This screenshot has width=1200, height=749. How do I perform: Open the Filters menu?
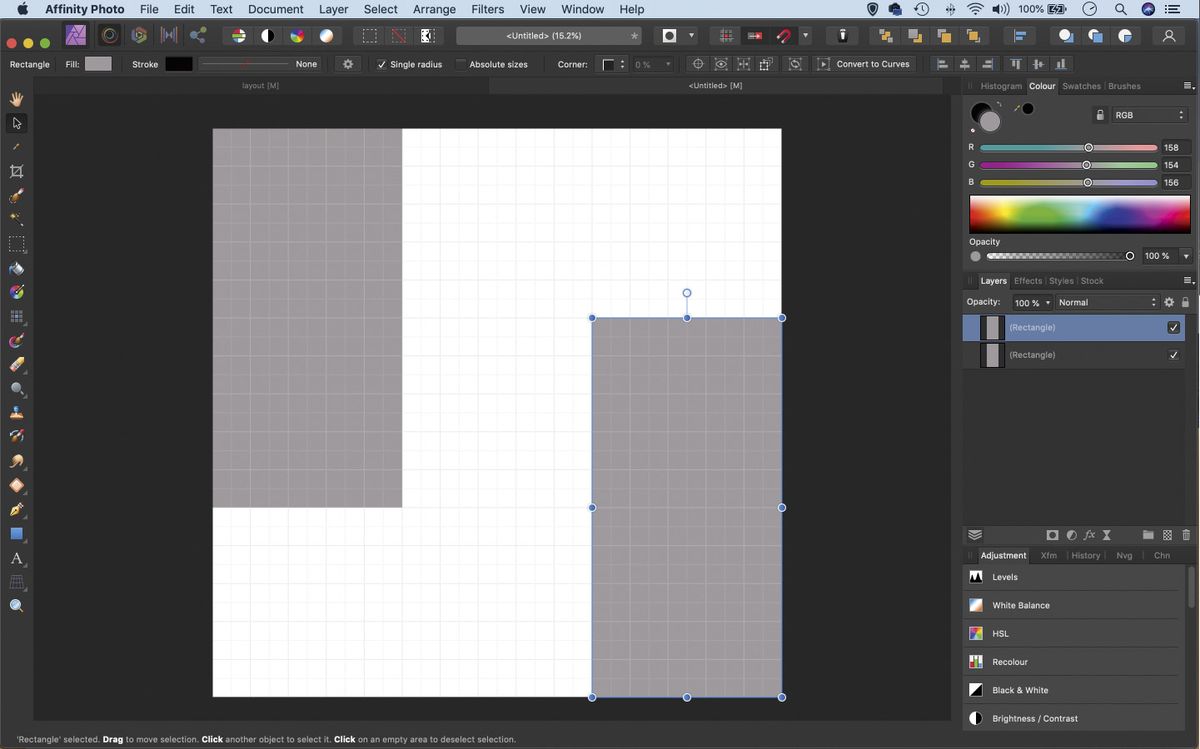(487, 9)
